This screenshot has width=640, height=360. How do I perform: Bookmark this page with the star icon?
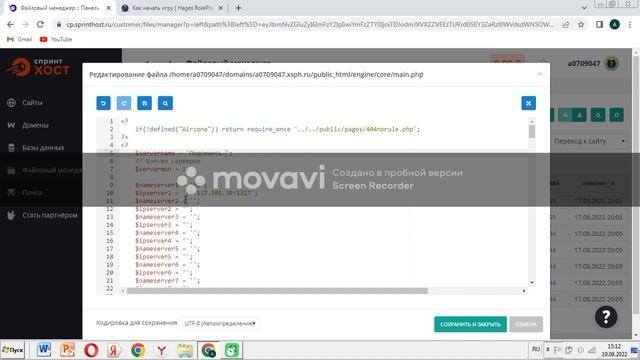coord(581,24)
